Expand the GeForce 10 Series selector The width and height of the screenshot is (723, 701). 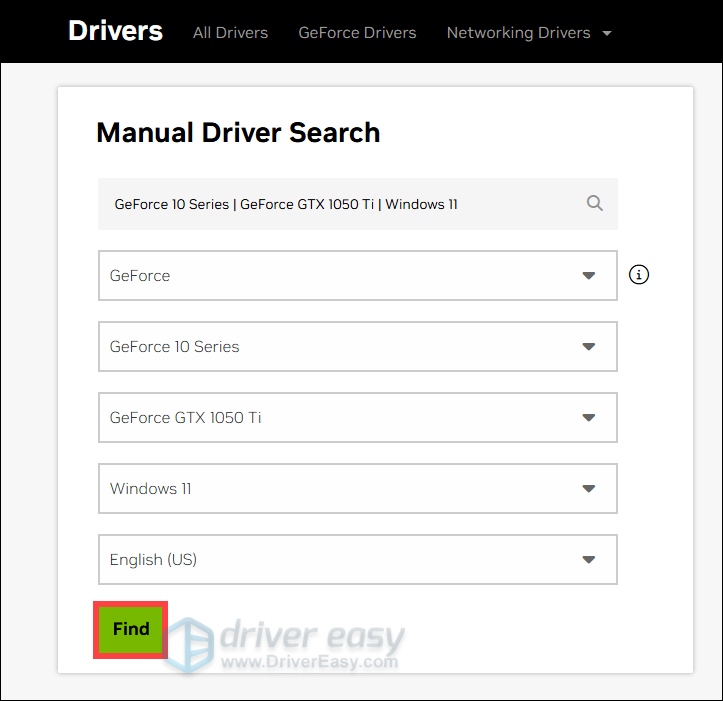340,347
